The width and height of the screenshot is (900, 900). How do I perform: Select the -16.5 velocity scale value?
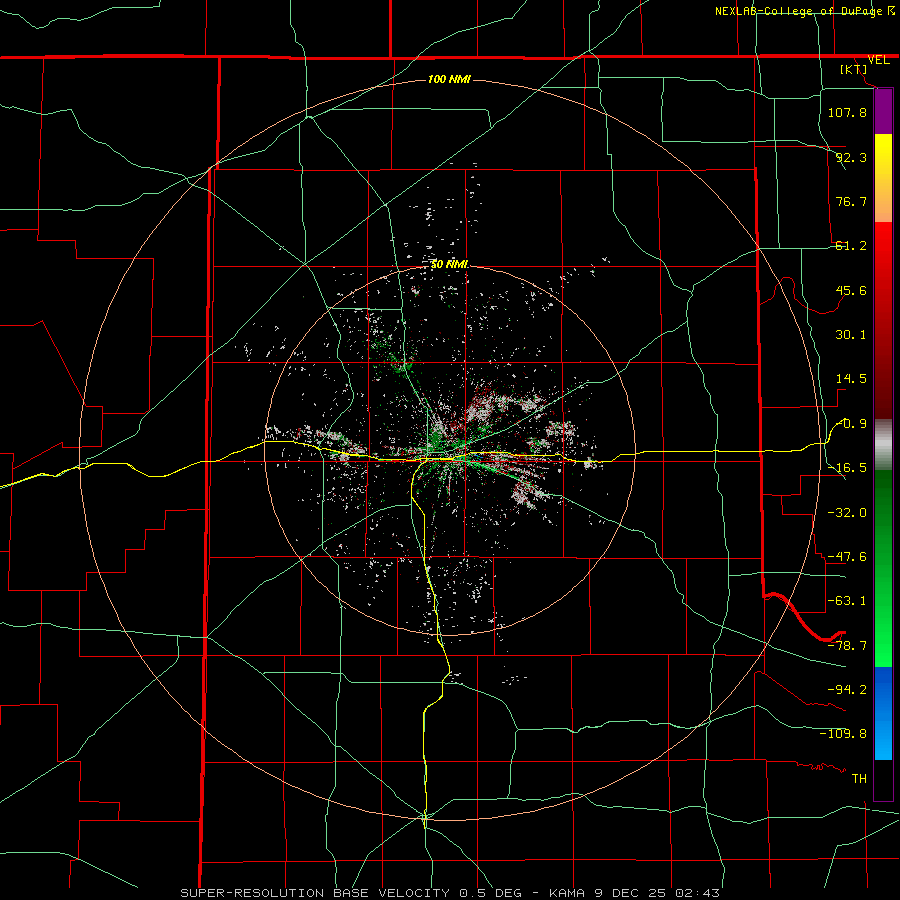click(847, 468)
